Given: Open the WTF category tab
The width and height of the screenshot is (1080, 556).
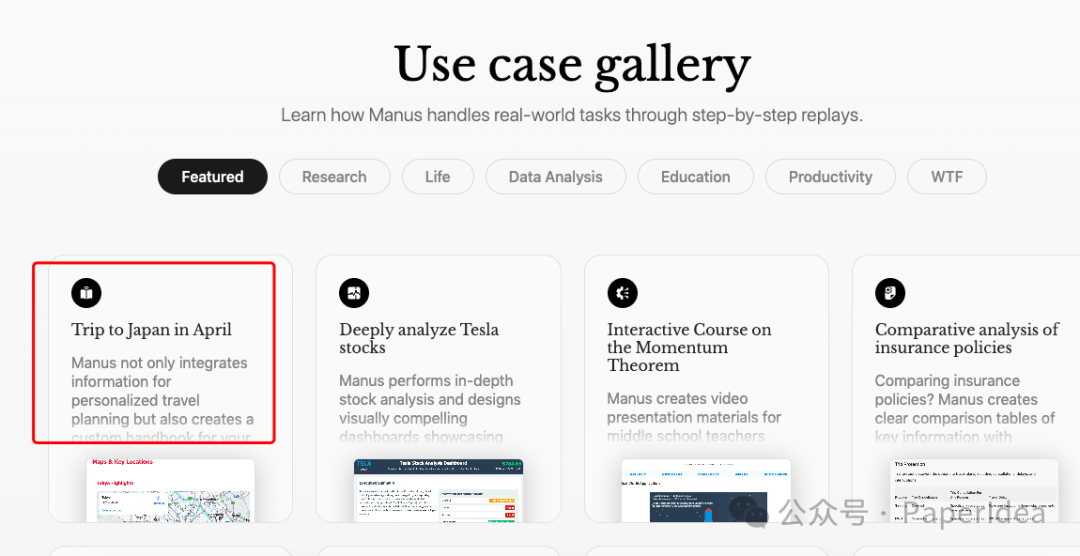Looking at the screenshot, I should click(x=946, y=177).
